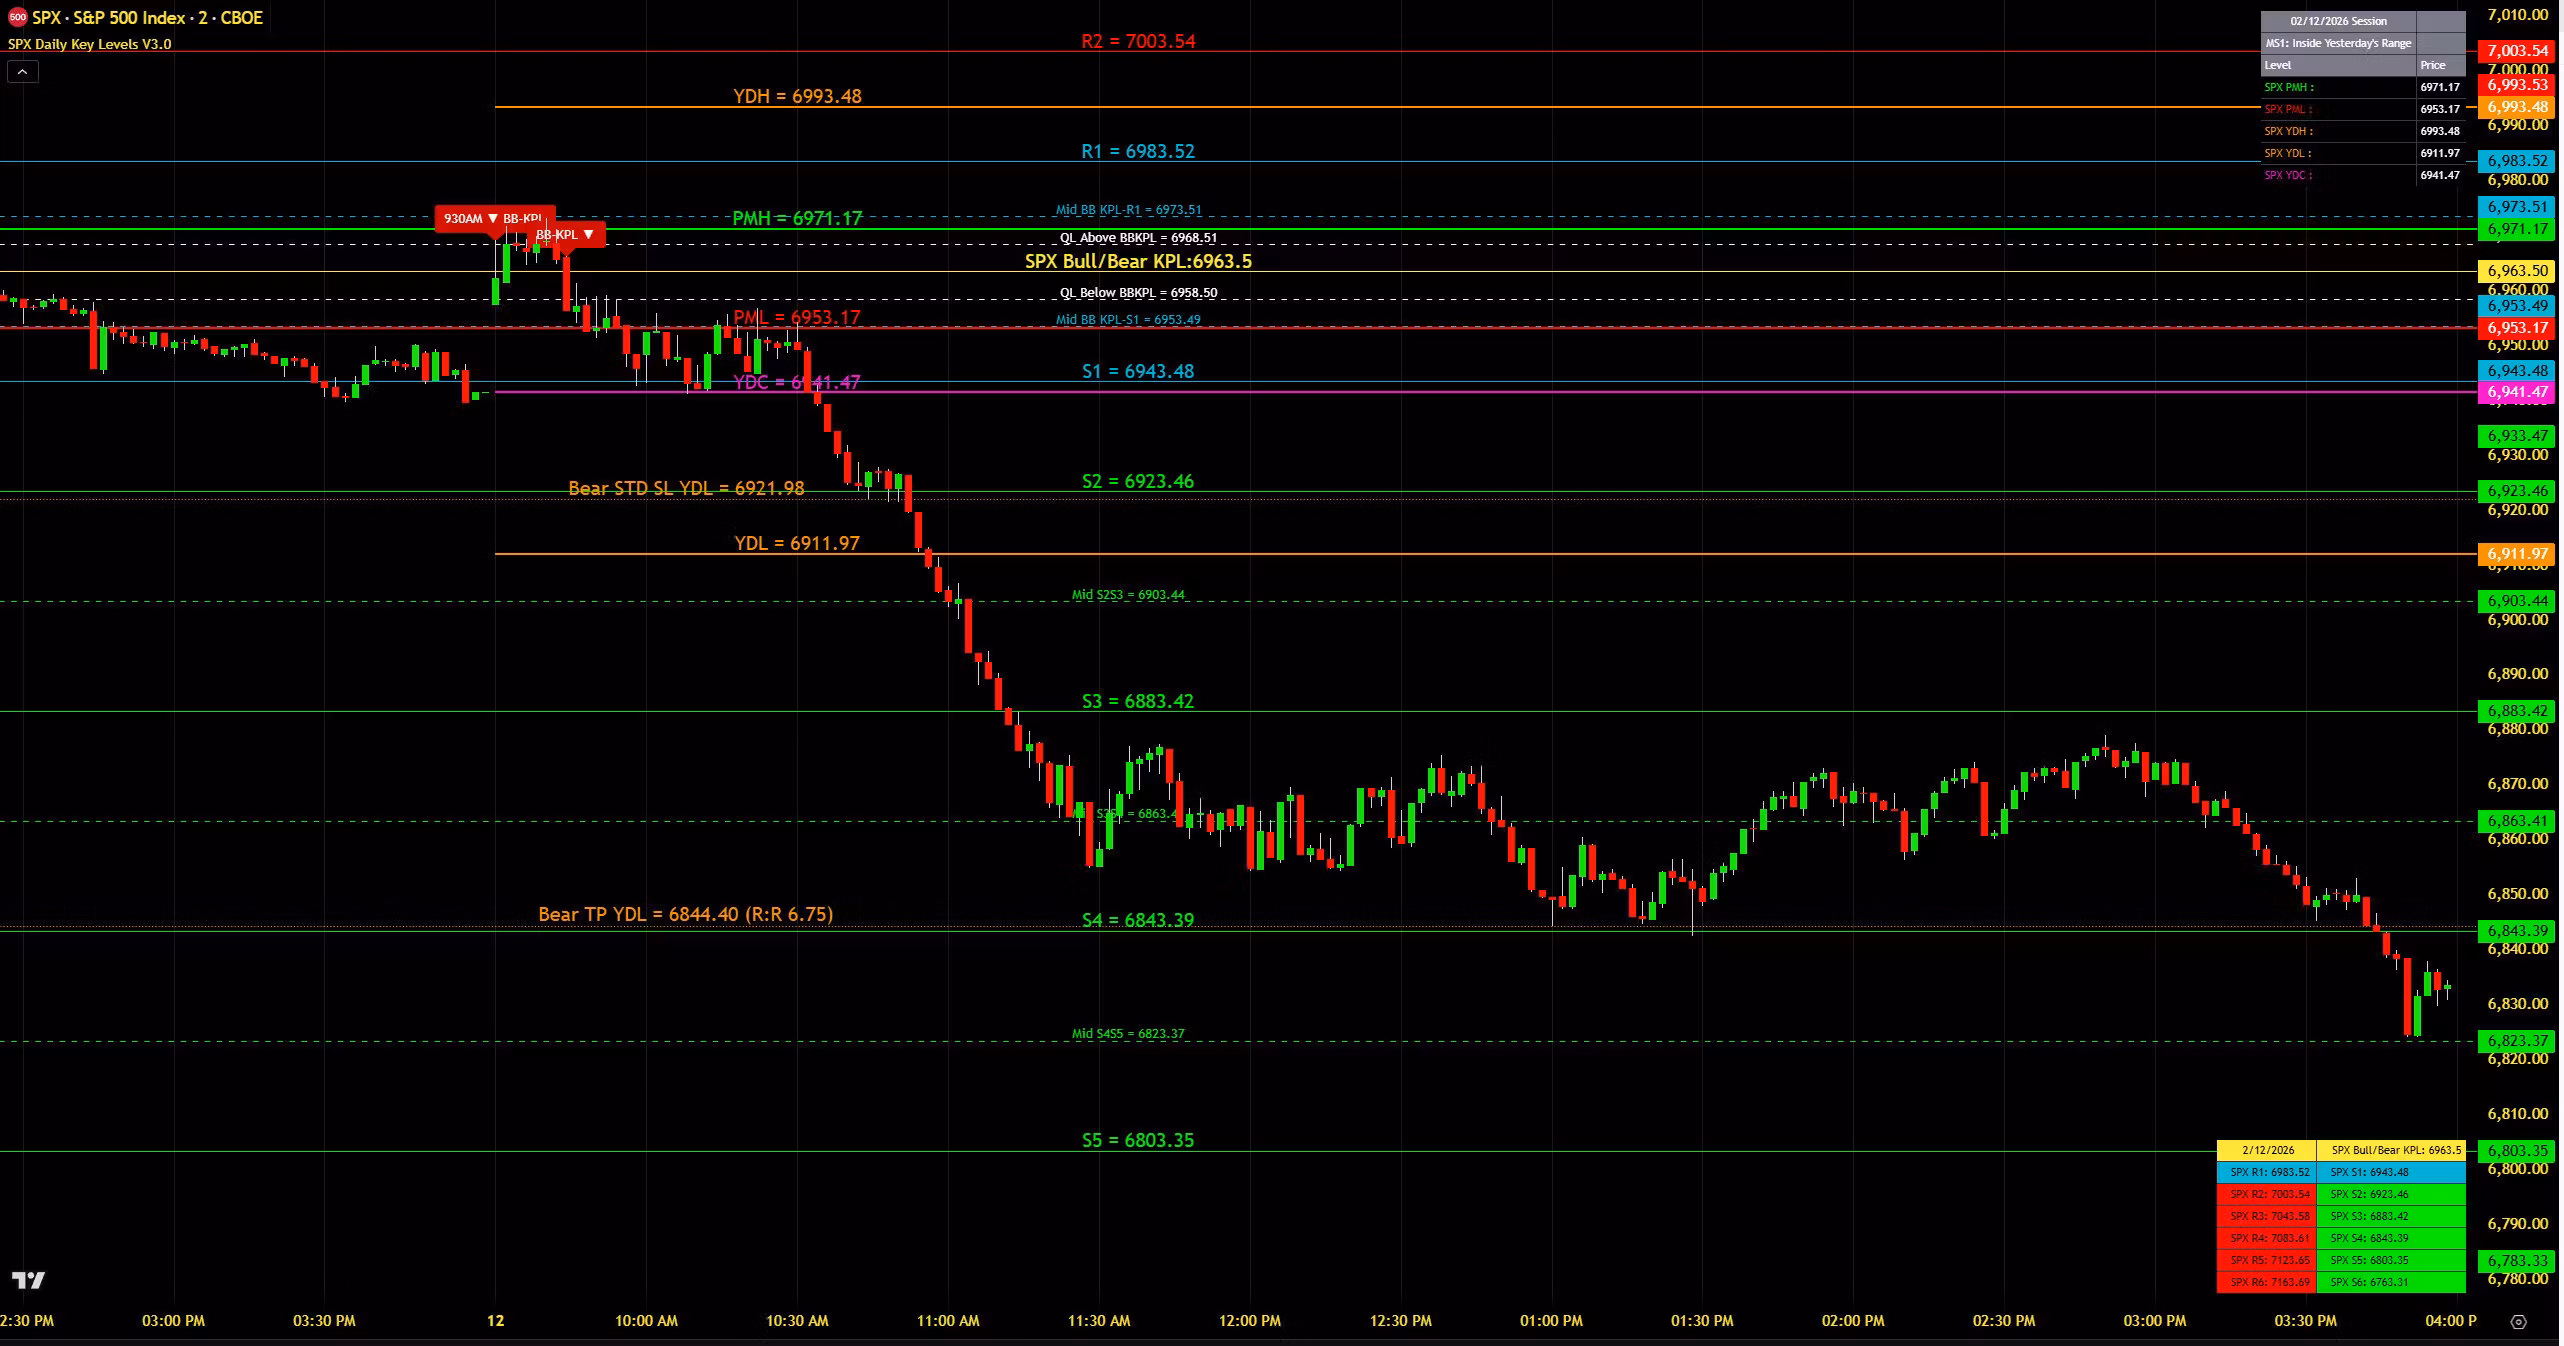This screenshot has width=2564, height=1346.
Task: Click the yellow 6,963.50 price axis label
Action: (x=2516, y=271)
